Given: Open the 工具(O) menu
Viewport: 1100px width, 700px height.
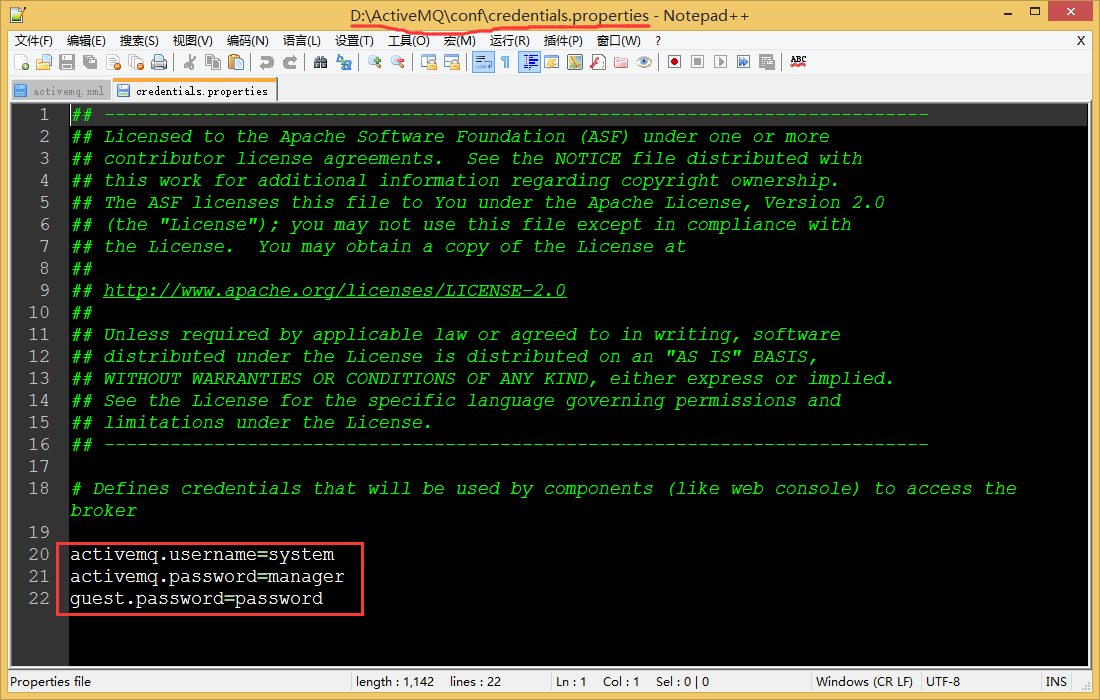Looking at the screenshot, I should [x=409, y=41].
